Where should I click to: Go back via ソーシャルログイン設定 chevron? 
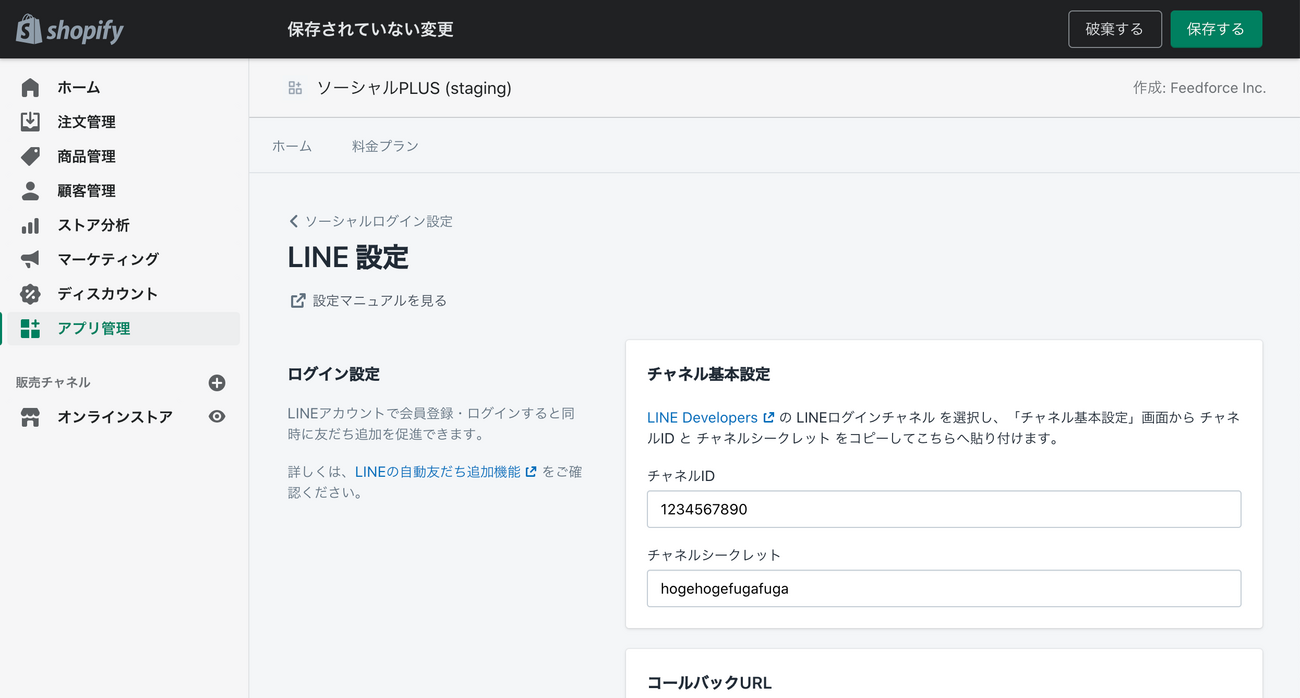294,221
